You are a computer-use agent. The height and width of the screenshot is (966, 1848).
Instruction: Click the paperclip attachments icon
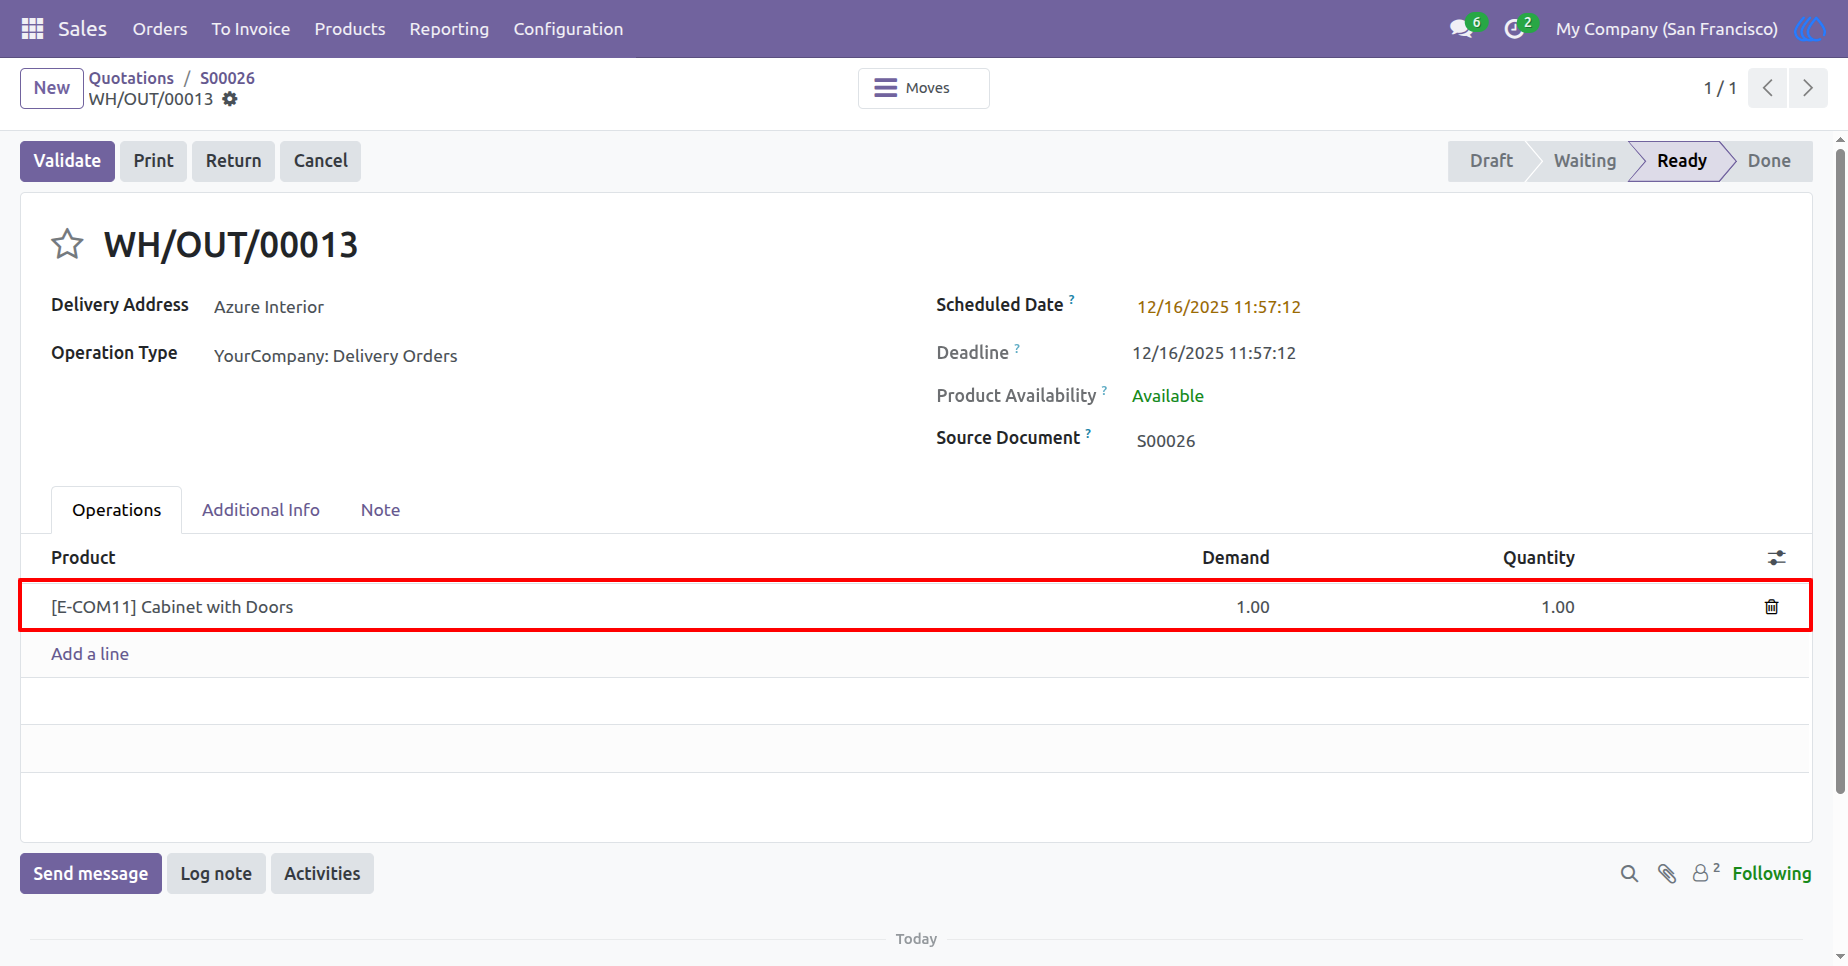pyautogui.click(x=1666, y=874)
